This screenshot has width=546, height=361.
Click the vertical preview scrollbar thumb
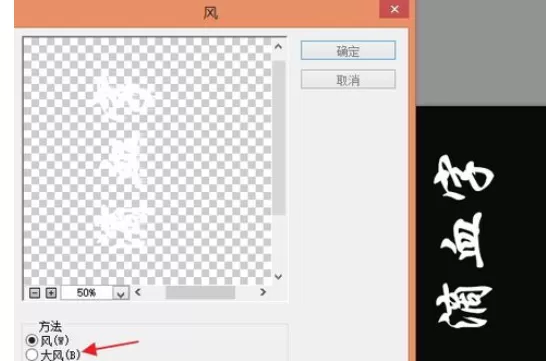click(x=279, y=138)
